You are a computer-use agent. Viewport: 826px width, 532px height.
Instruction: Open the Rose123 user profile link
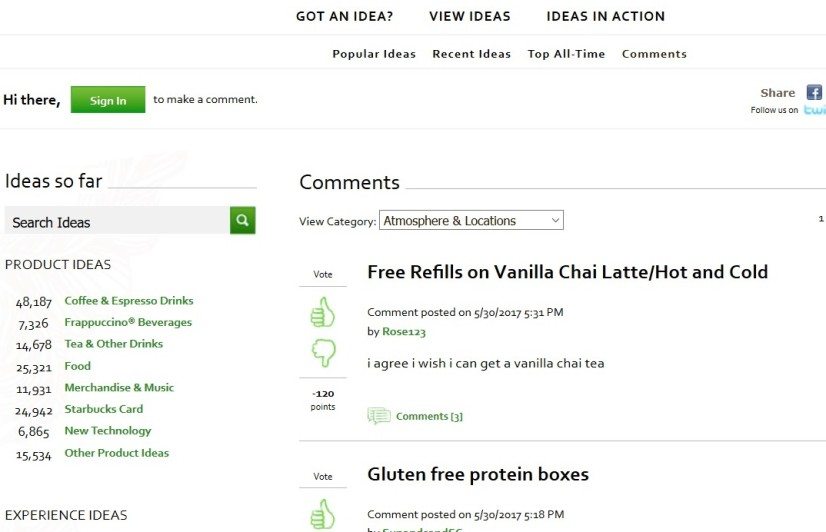click(404, 331)
